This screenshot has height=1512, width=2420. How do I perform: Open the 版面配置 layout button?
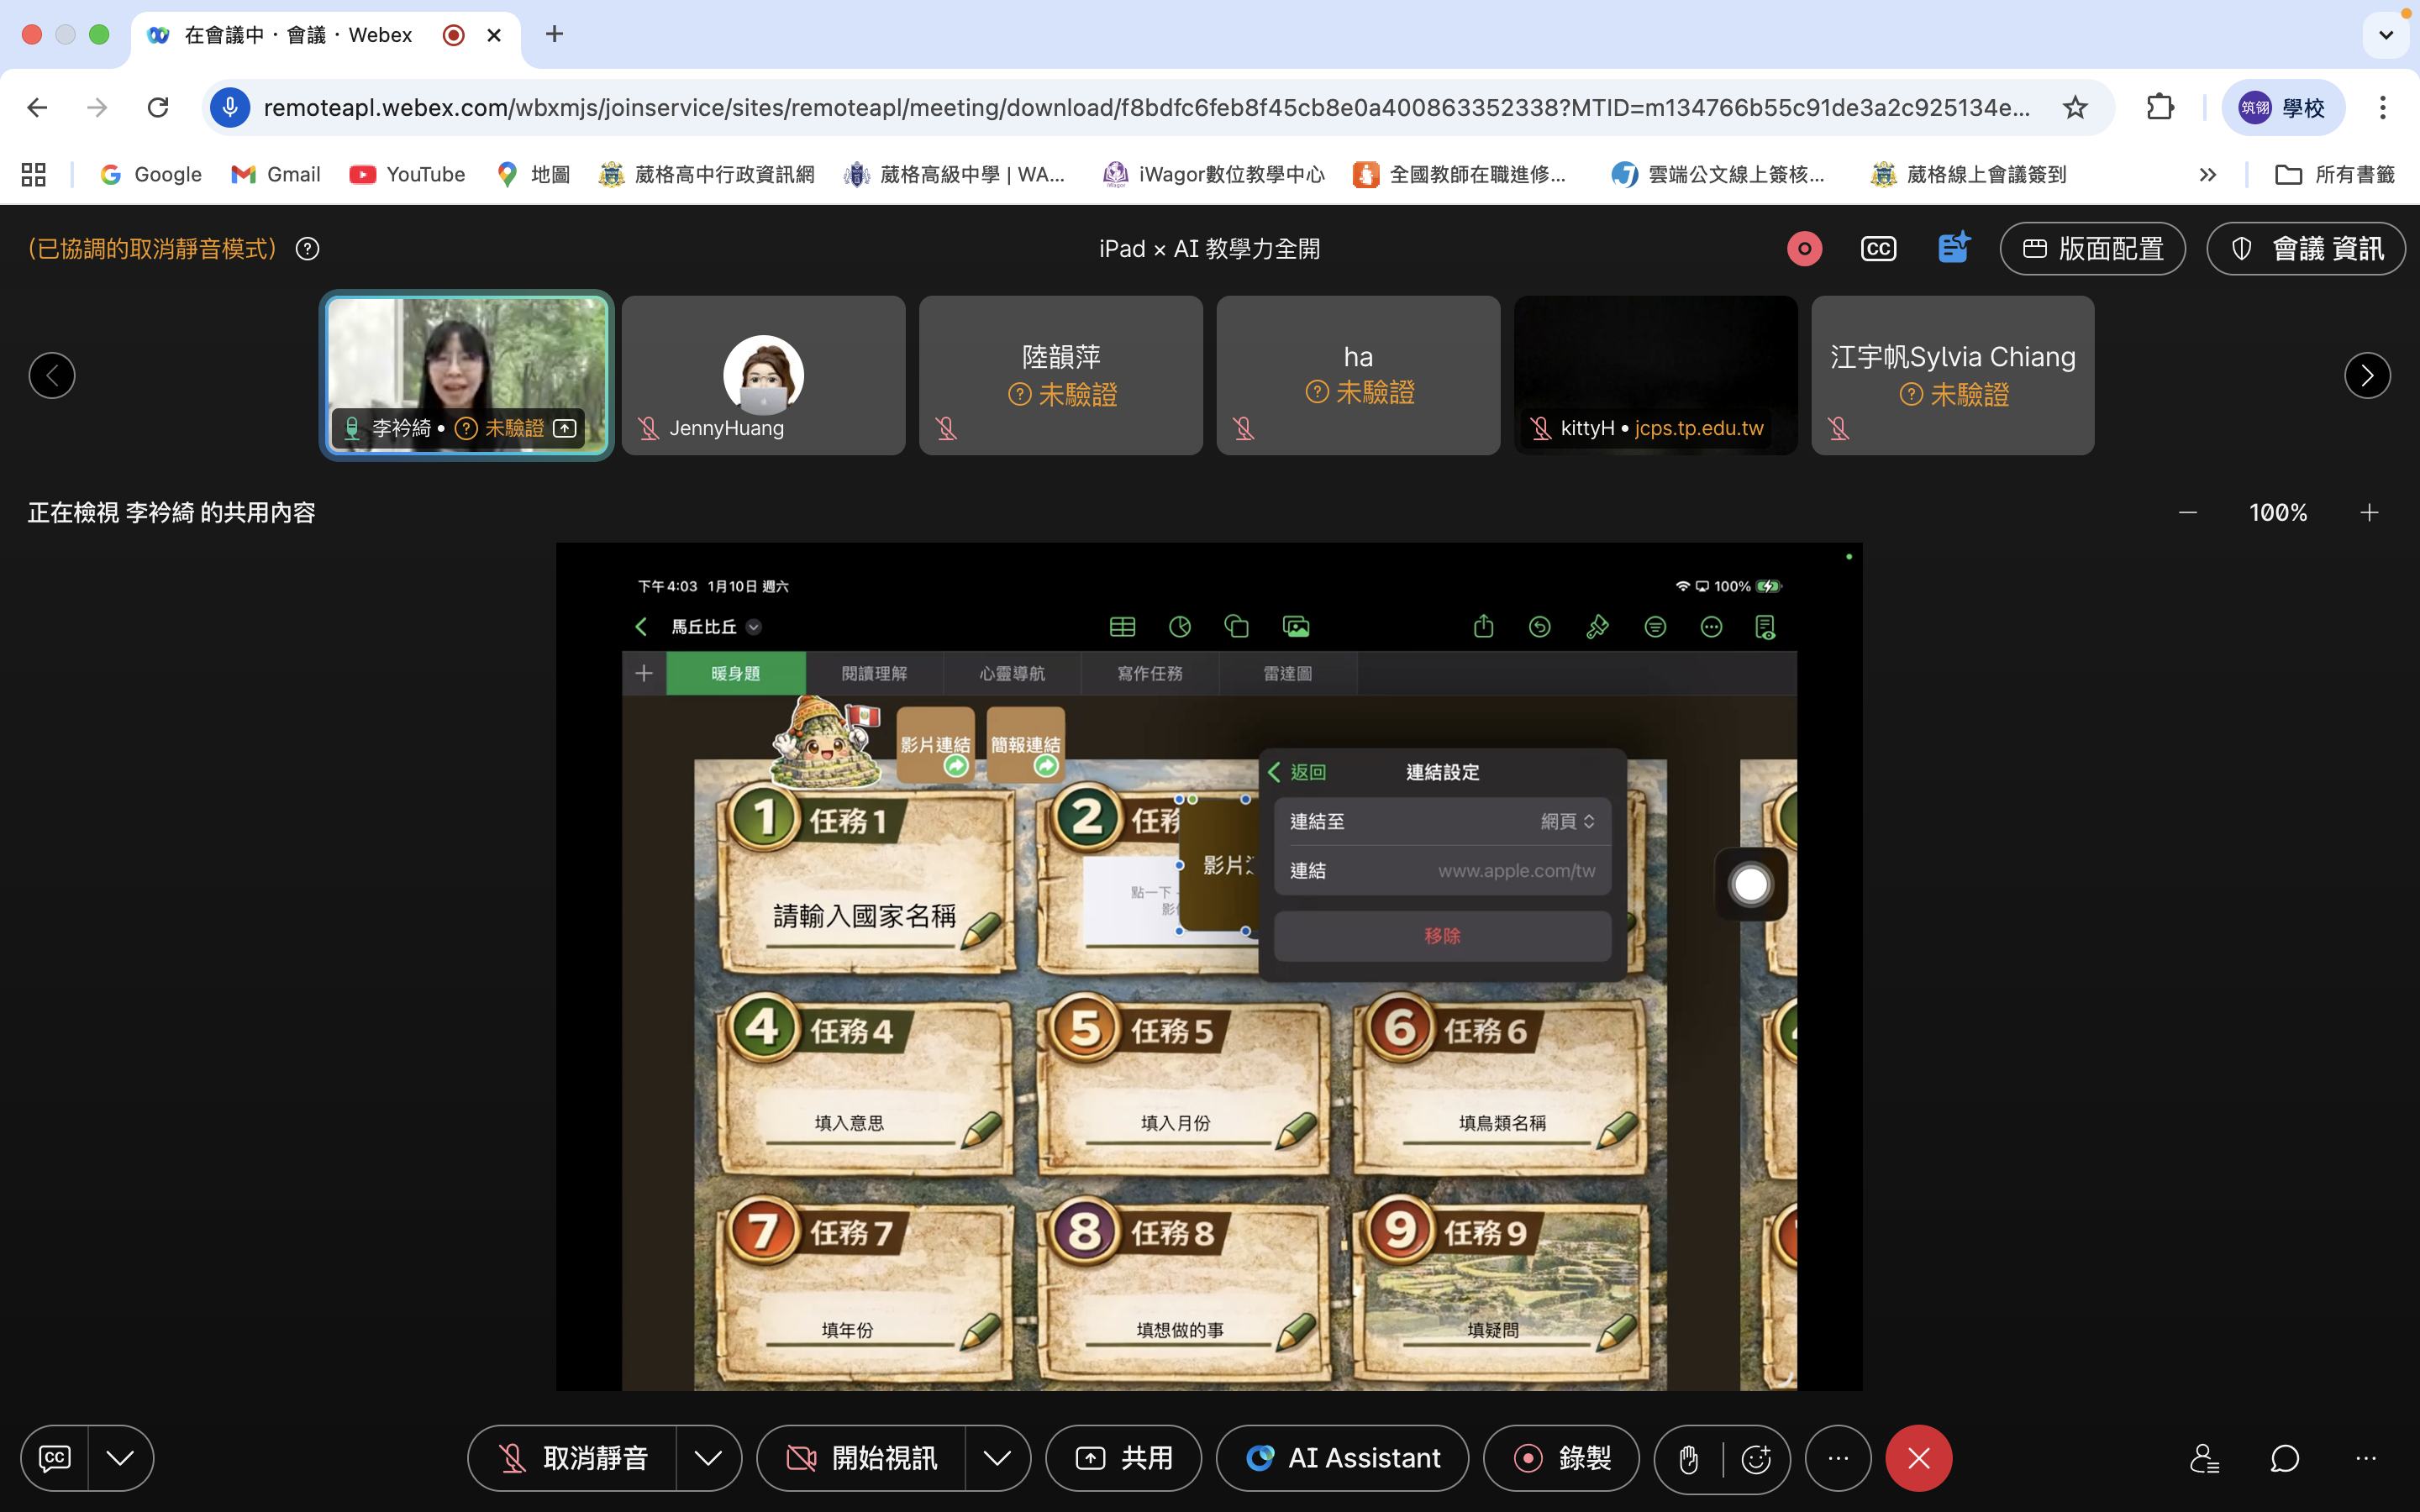(x=2092, y=249)
